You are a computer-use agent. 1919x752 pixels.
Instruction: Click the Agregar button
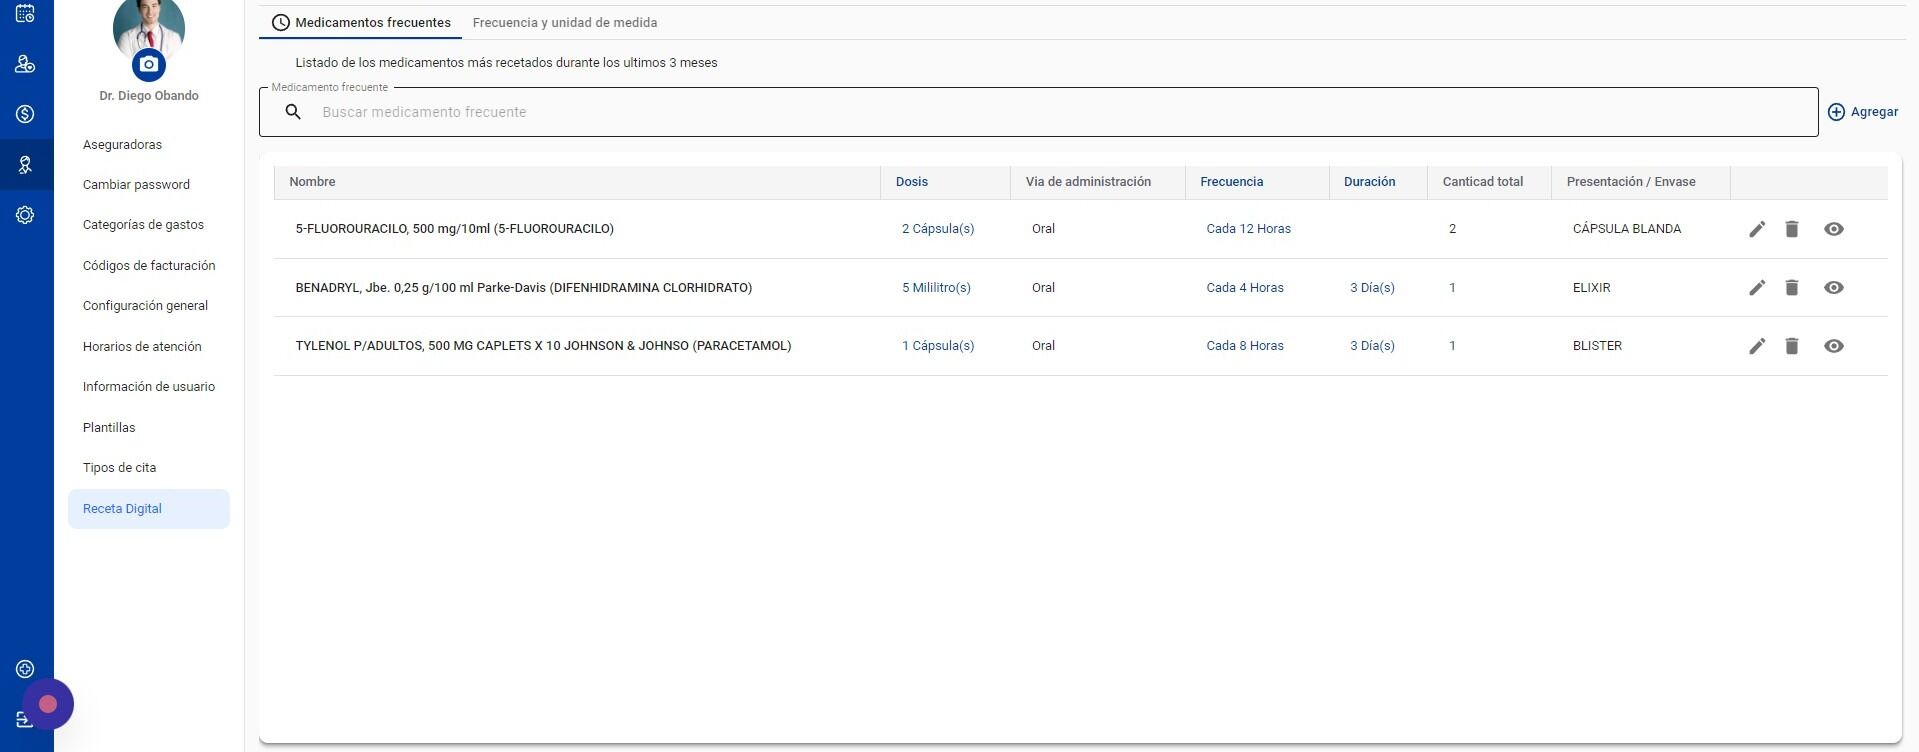click(x=1863, y=112)
